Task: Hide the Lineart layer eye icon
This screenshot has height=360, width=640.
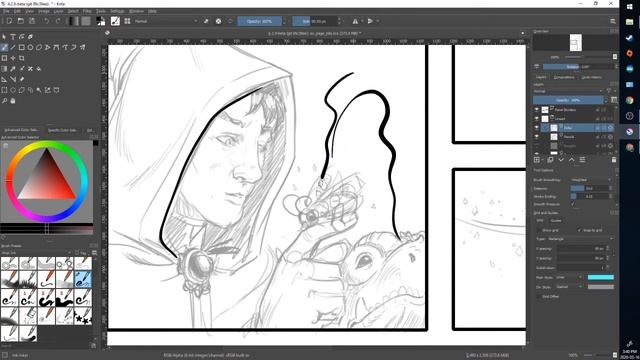Action: coord(537,118)
